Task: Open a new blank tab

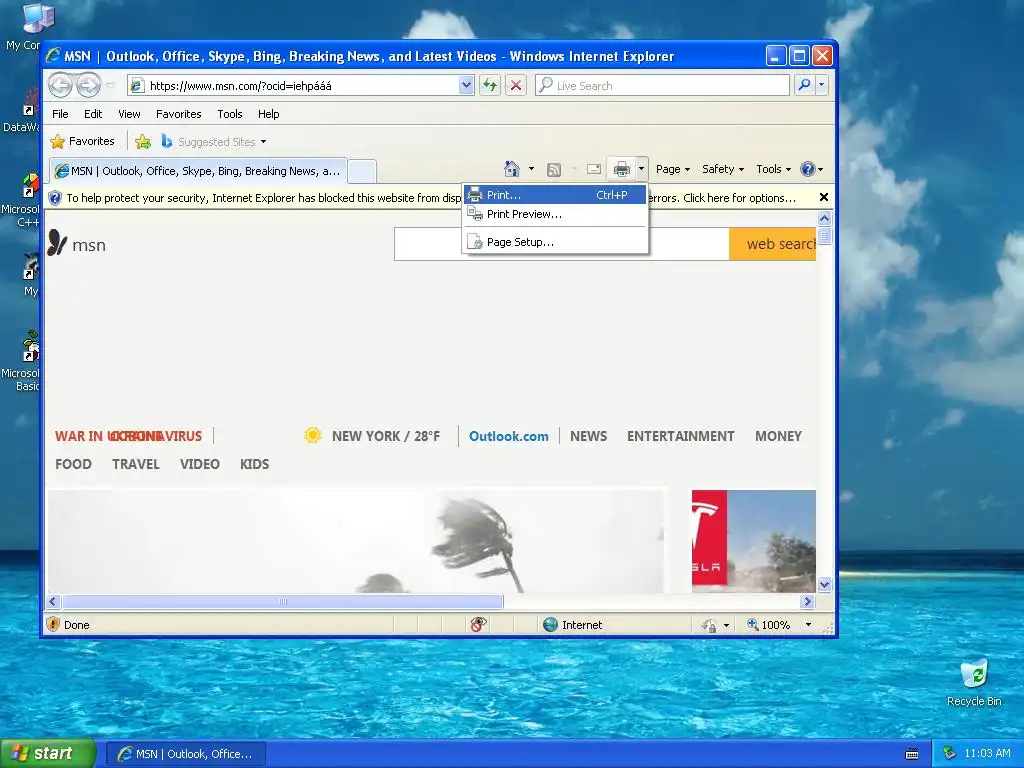Action: click(362, 172)
